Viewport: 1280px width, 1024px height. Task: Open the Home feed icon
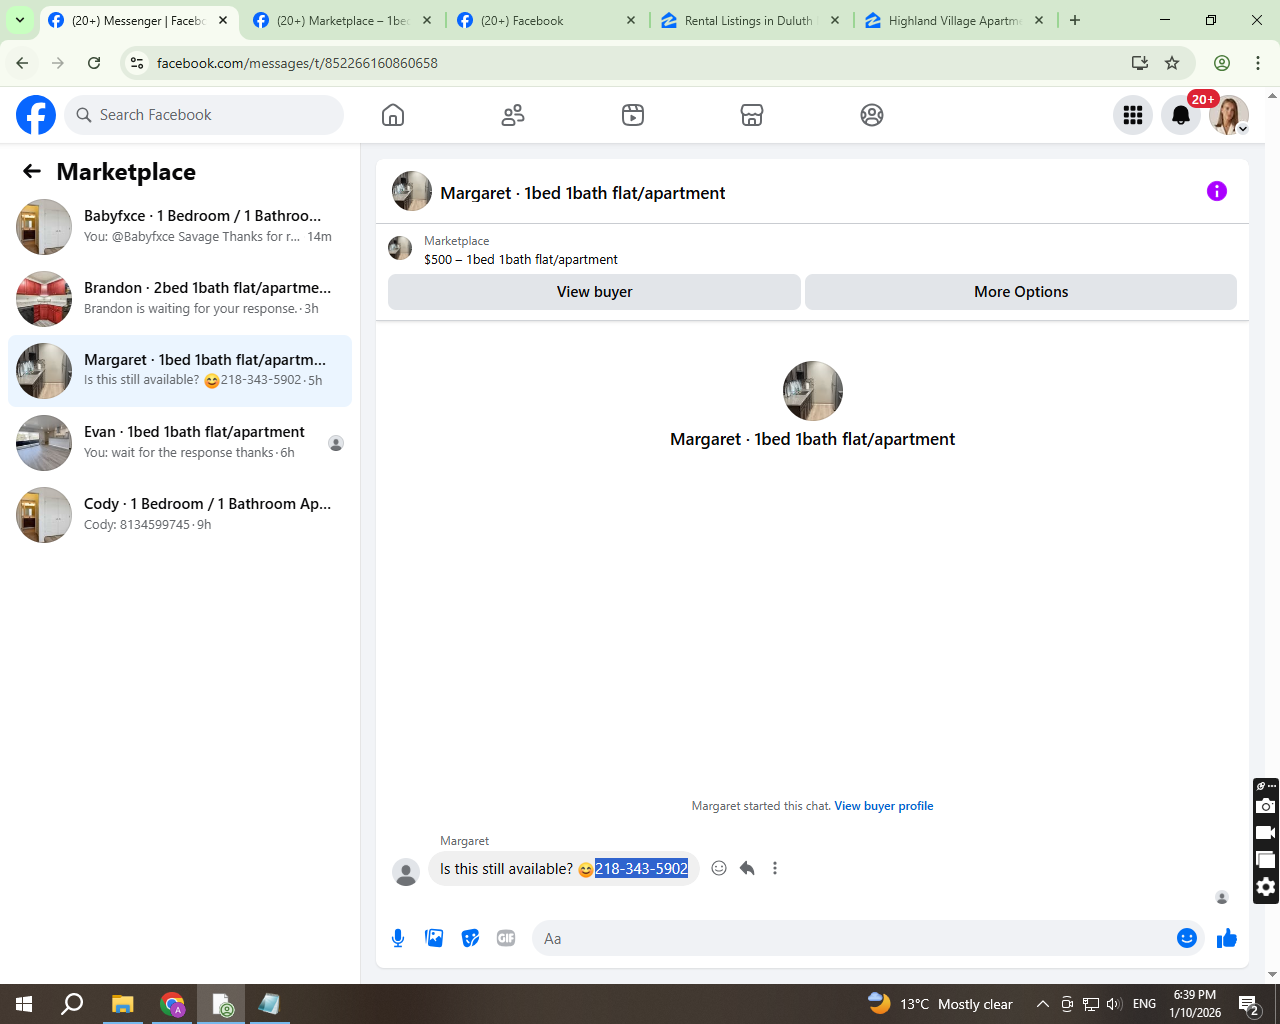coord(393,115)
